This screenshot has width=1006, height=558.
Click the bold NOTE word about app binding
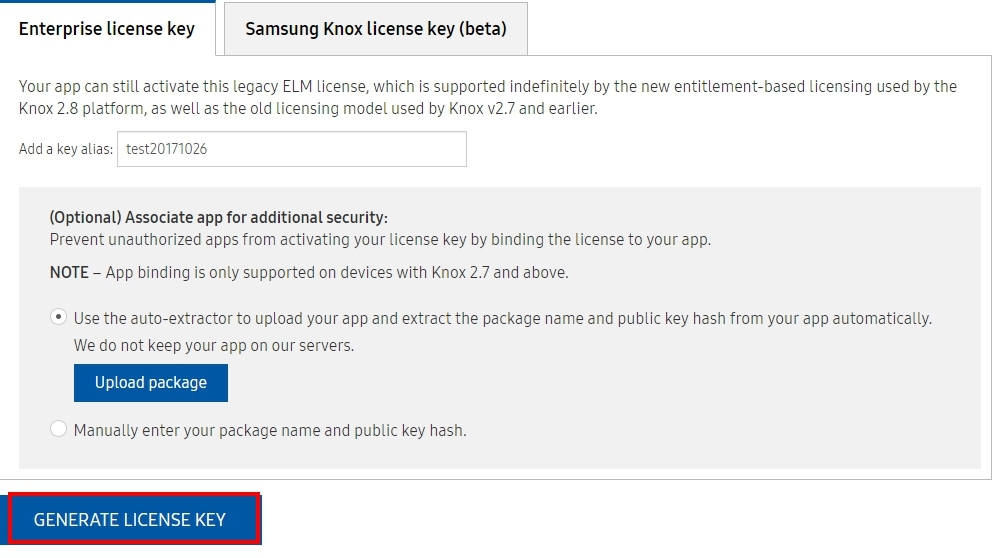click(x=69, y=273)
